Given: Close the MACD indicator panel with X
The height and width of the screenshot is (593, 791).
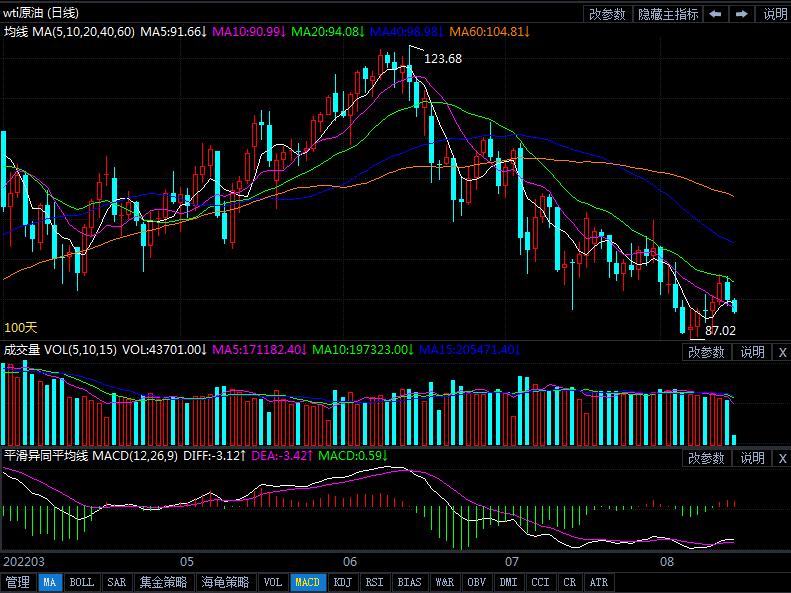Looking at the screenshot, I should click(x=782, y=458).
